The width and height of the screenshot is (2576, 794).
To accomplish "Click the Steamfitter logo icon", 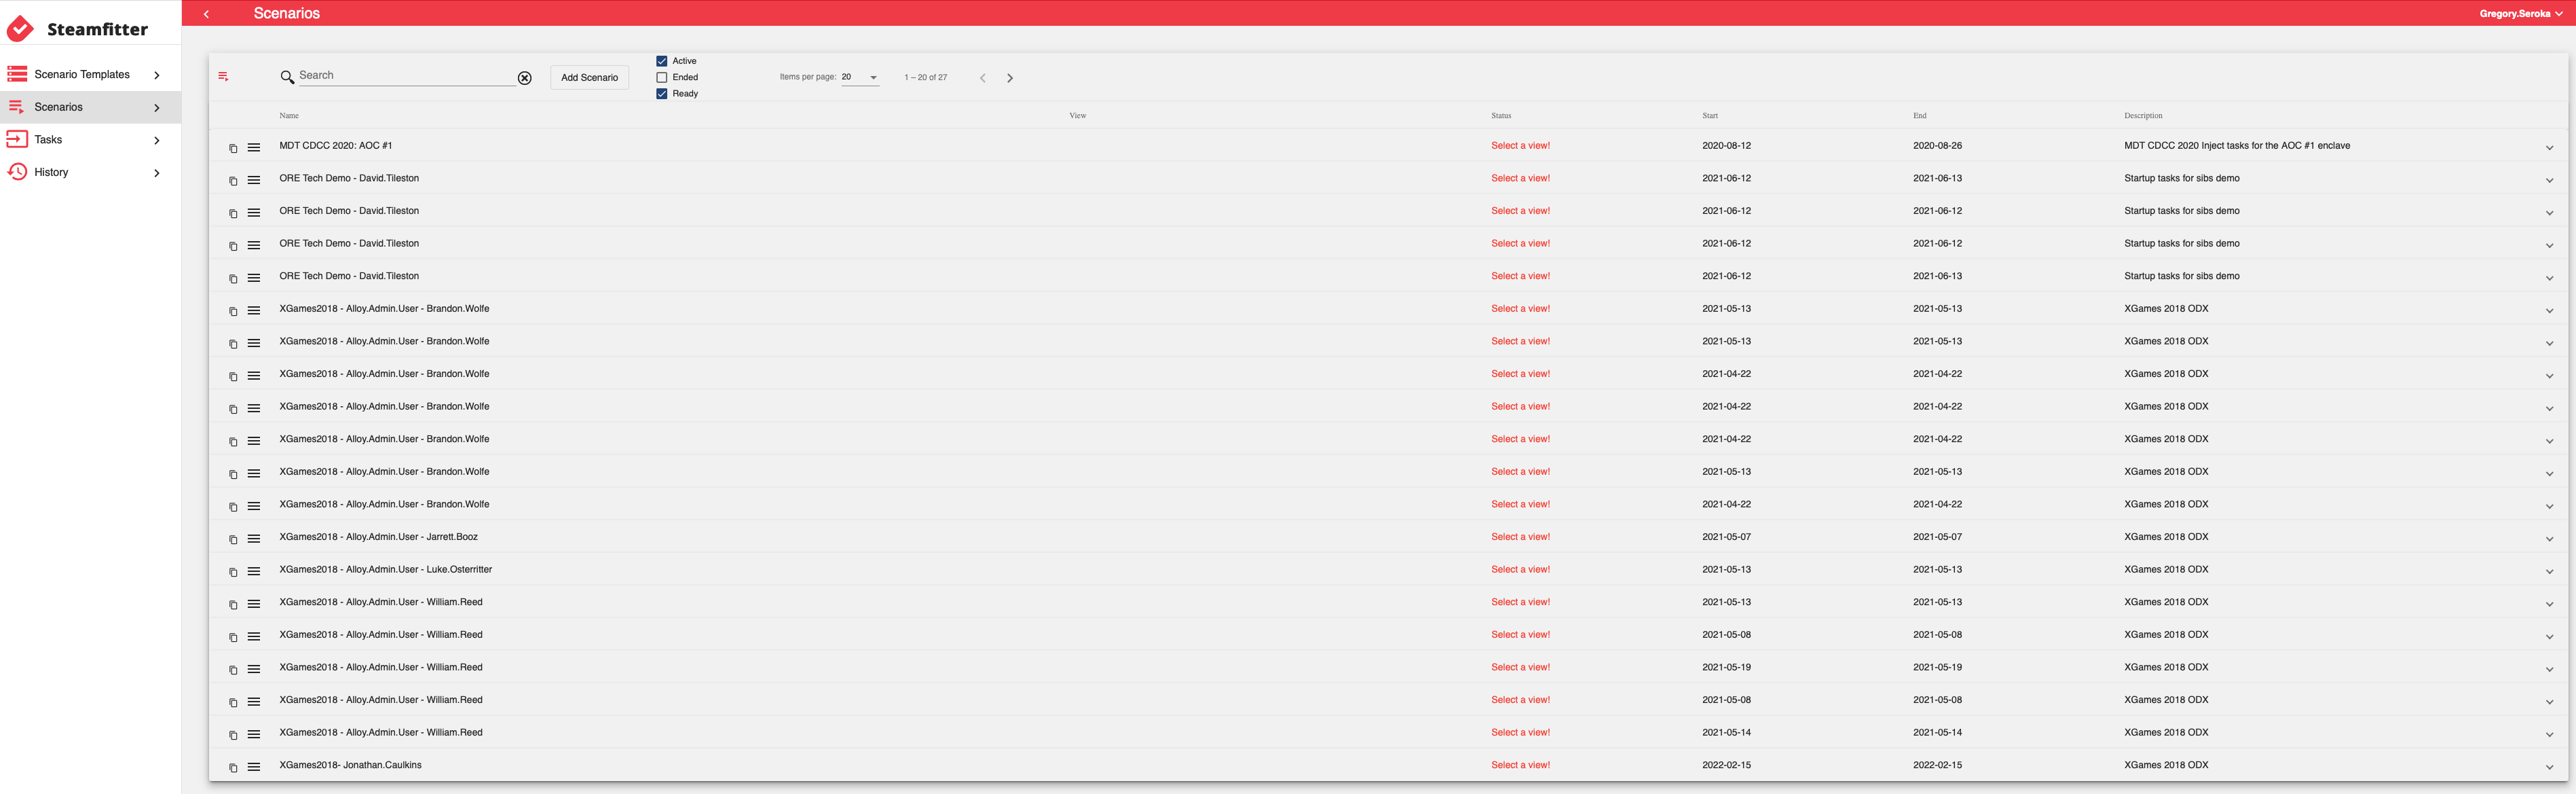I will [20, 29].
